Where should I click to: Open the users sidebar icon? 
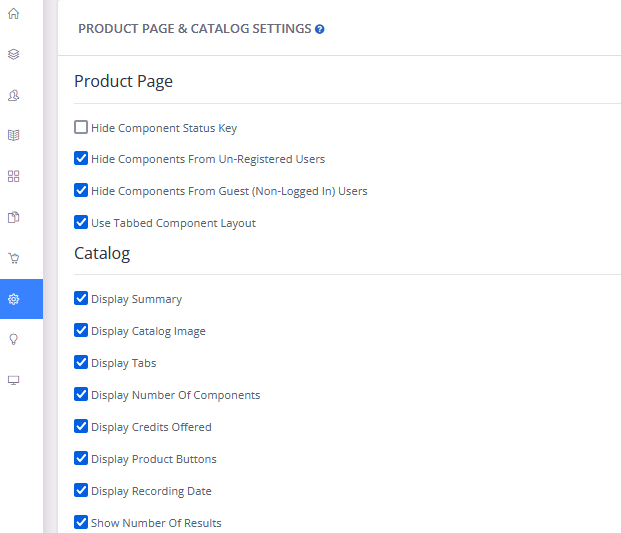[13, 95]
